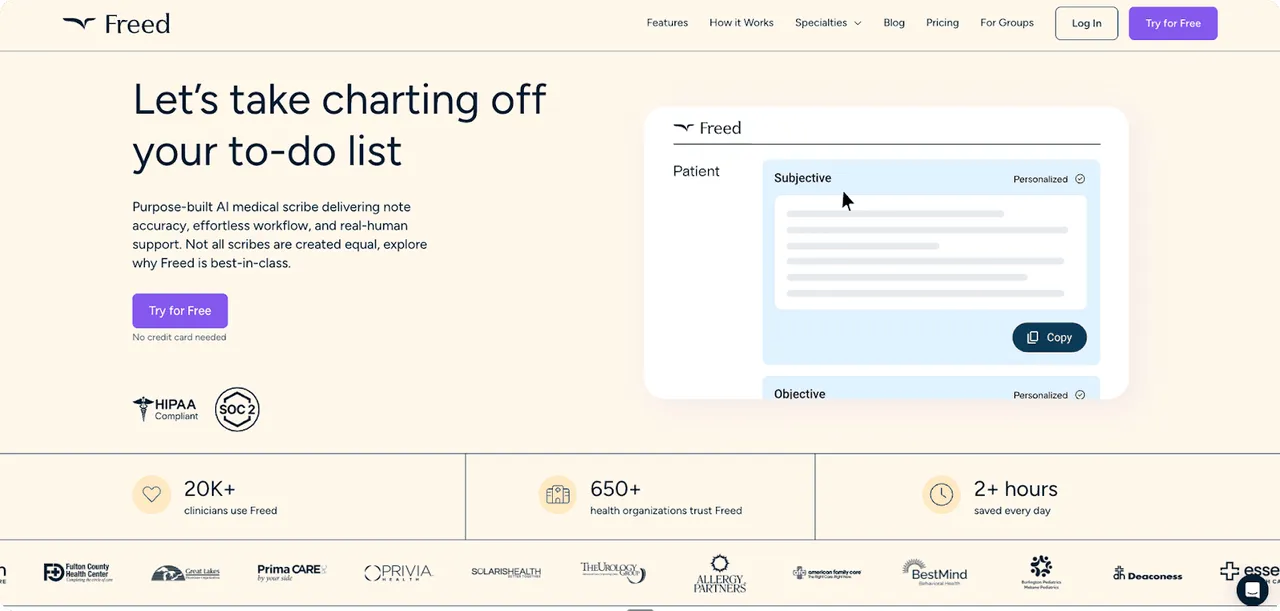Click the BestMind logo

[x=935, y=571]
